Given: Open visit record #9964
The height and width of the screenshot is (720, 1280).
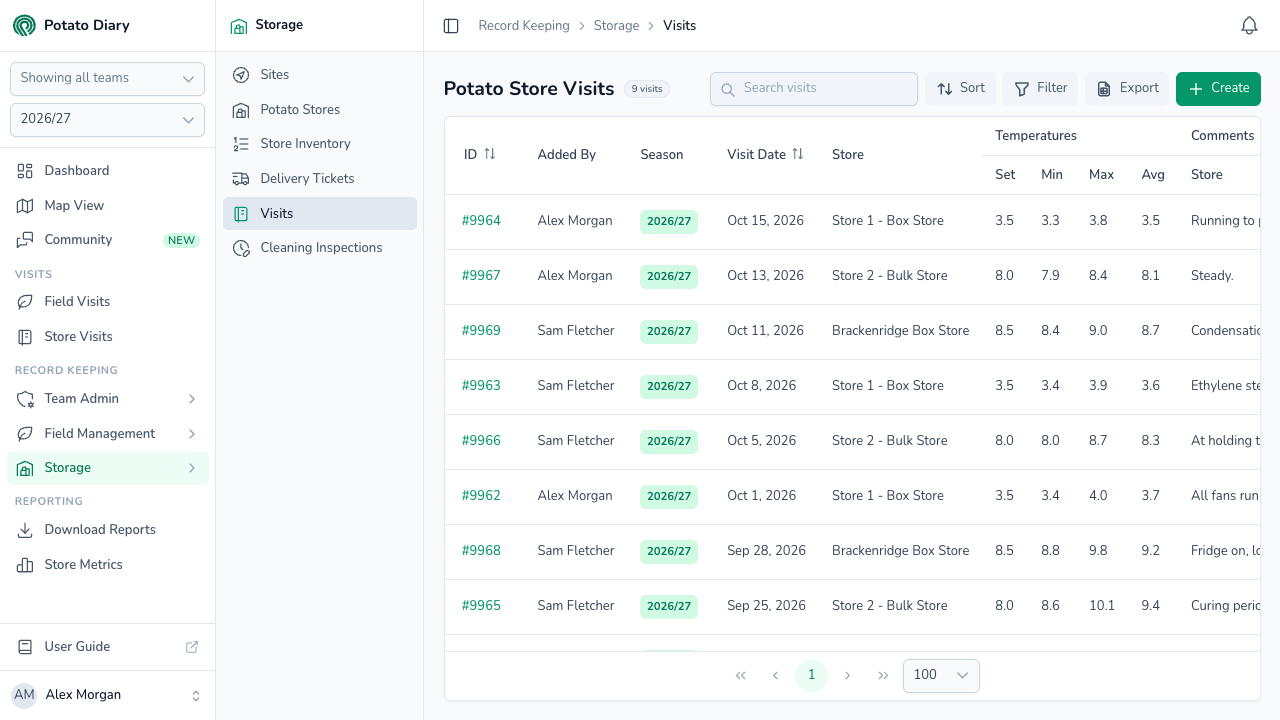Looking at the screenshot, I should pos(481,221).
